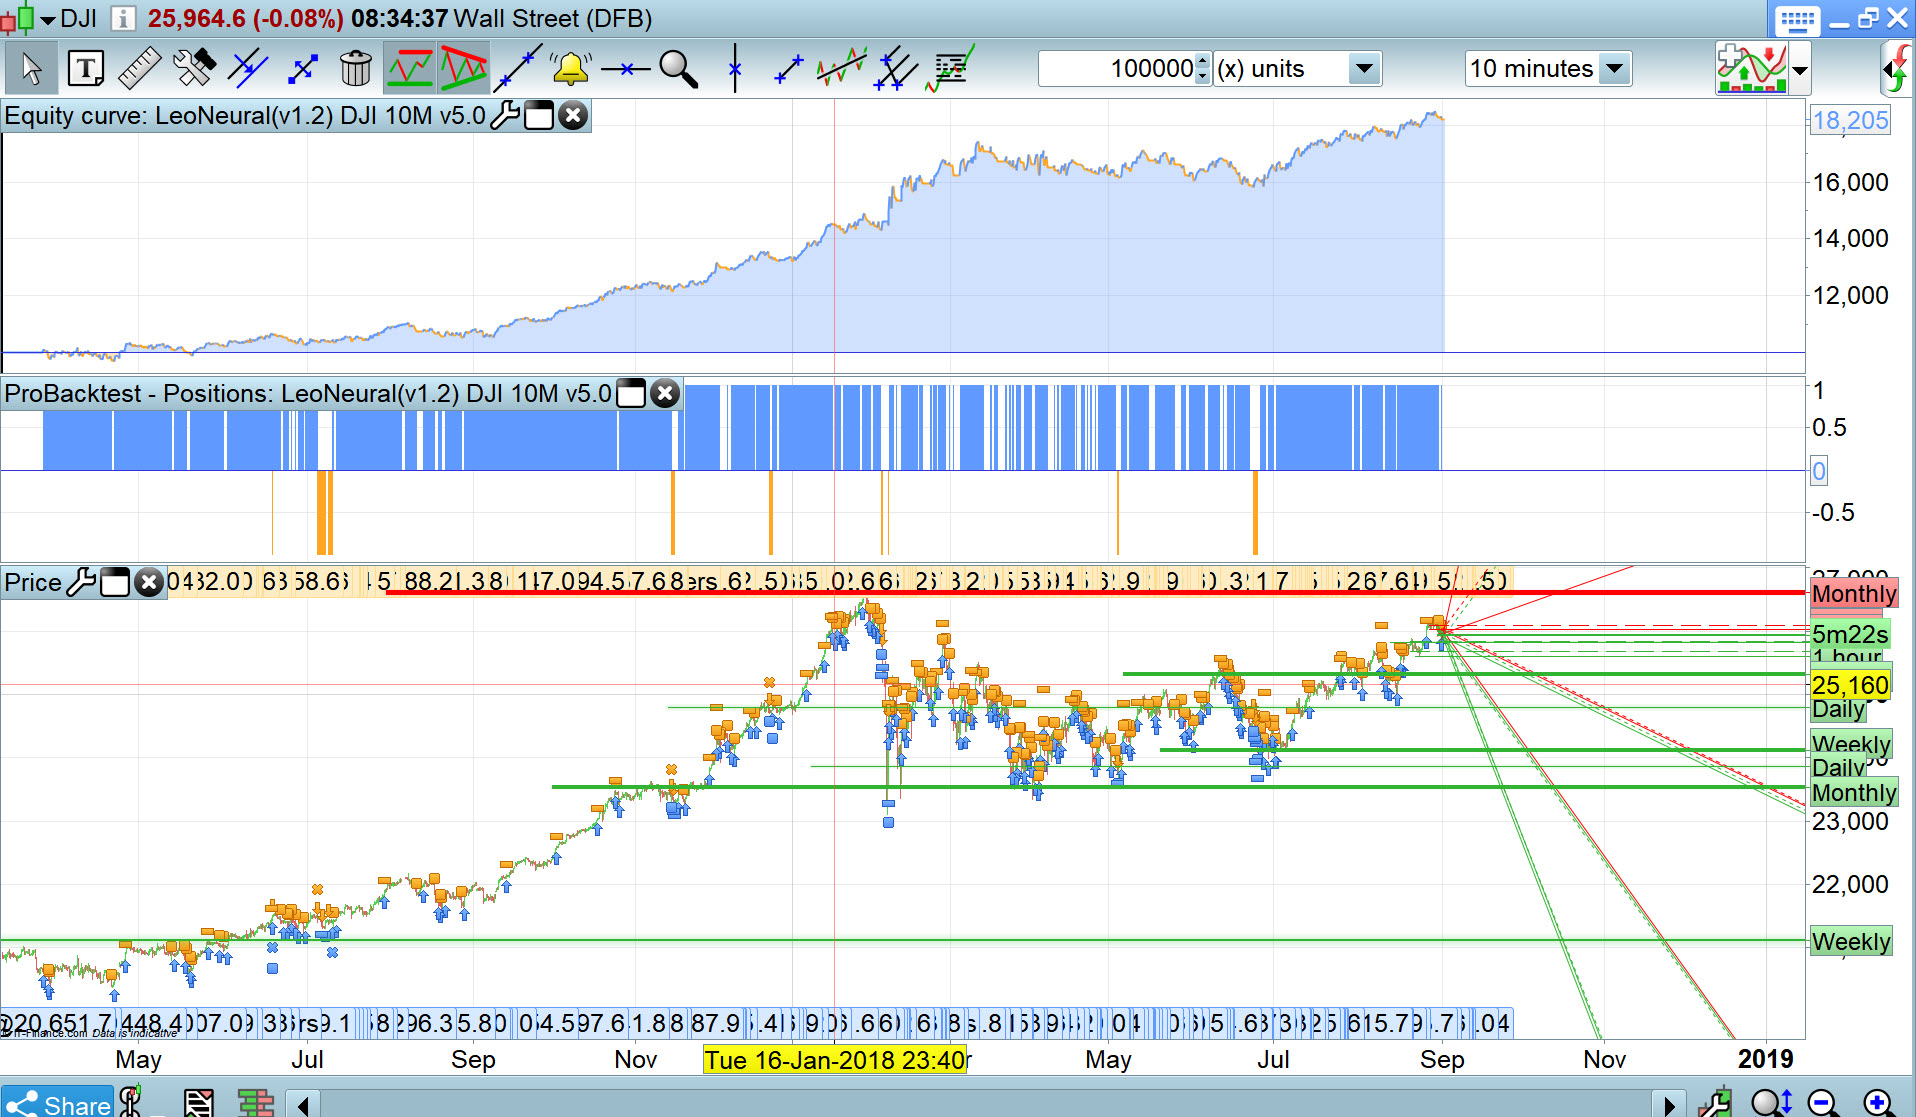Screen dimensions: 1916x1117
Task: Select the parallel lines channel tool
Action: 247,69
